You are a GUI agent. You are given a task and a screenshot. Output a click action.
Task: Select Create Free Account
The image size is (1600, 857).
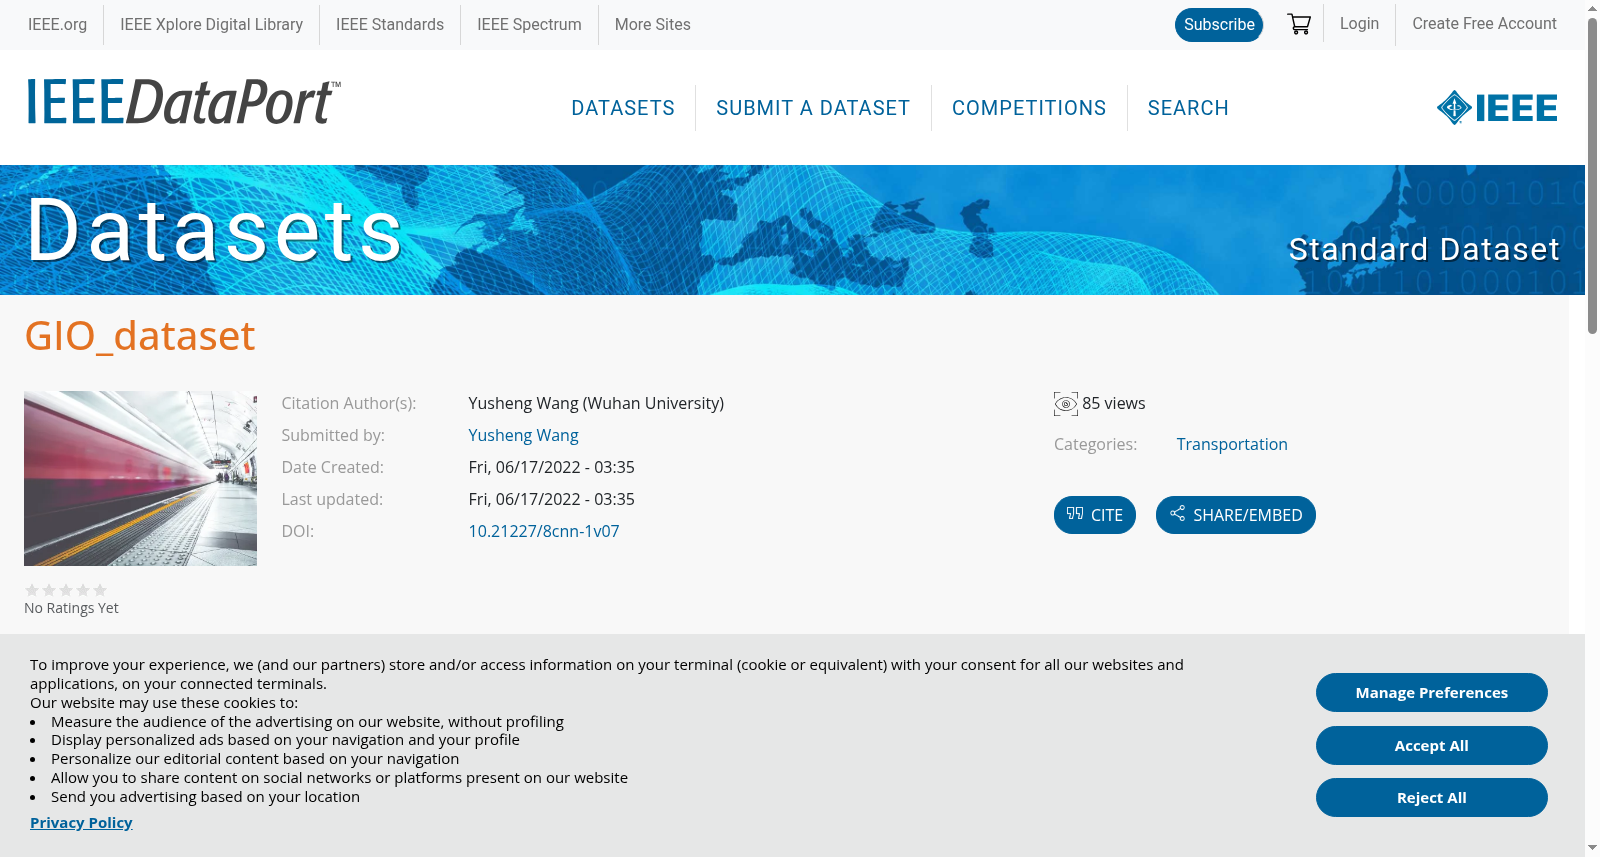coord(1484,23)
